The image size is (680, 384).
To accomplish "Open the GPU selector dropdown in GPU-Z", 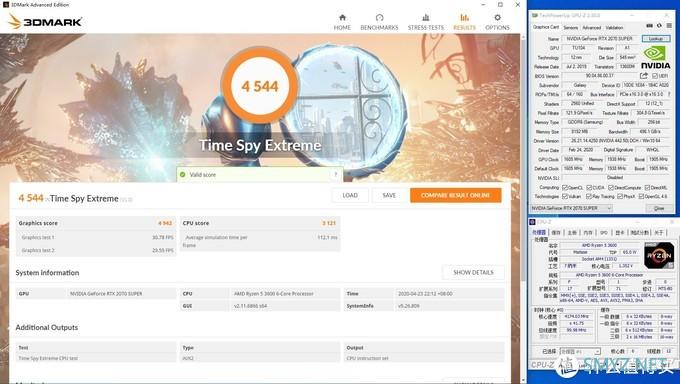I will (x=572, y=208).
